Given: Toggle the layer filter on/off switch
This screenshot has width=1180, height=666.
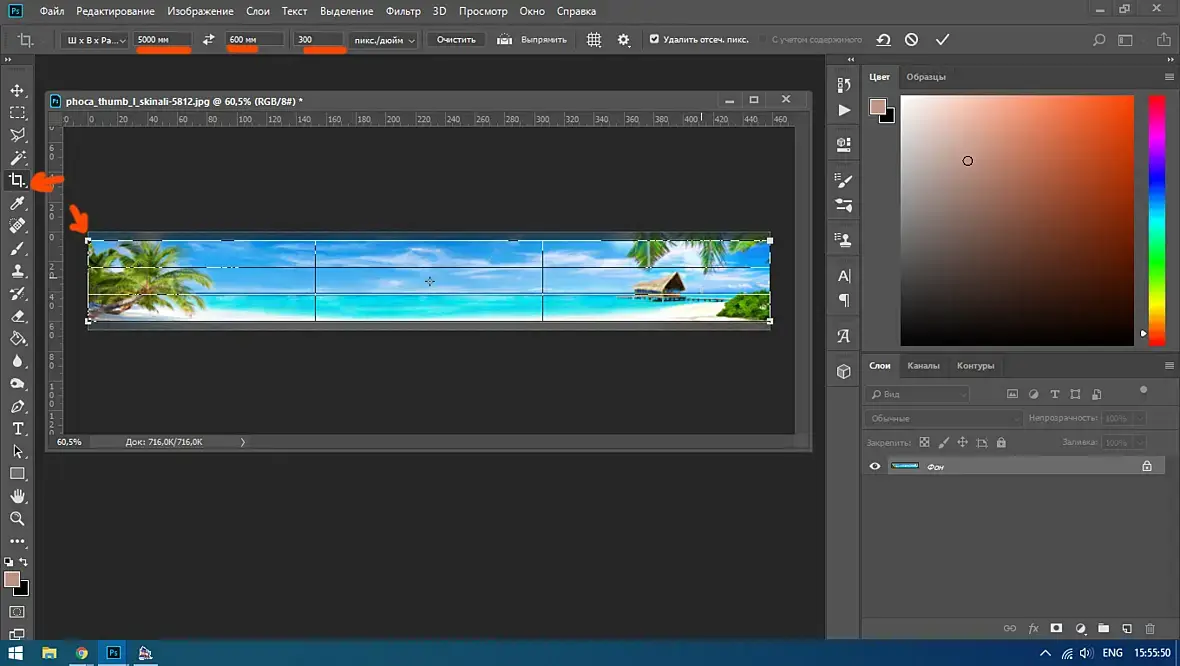Looking at the screenshot, I should pyautogui.click(x=1143, y=391).
